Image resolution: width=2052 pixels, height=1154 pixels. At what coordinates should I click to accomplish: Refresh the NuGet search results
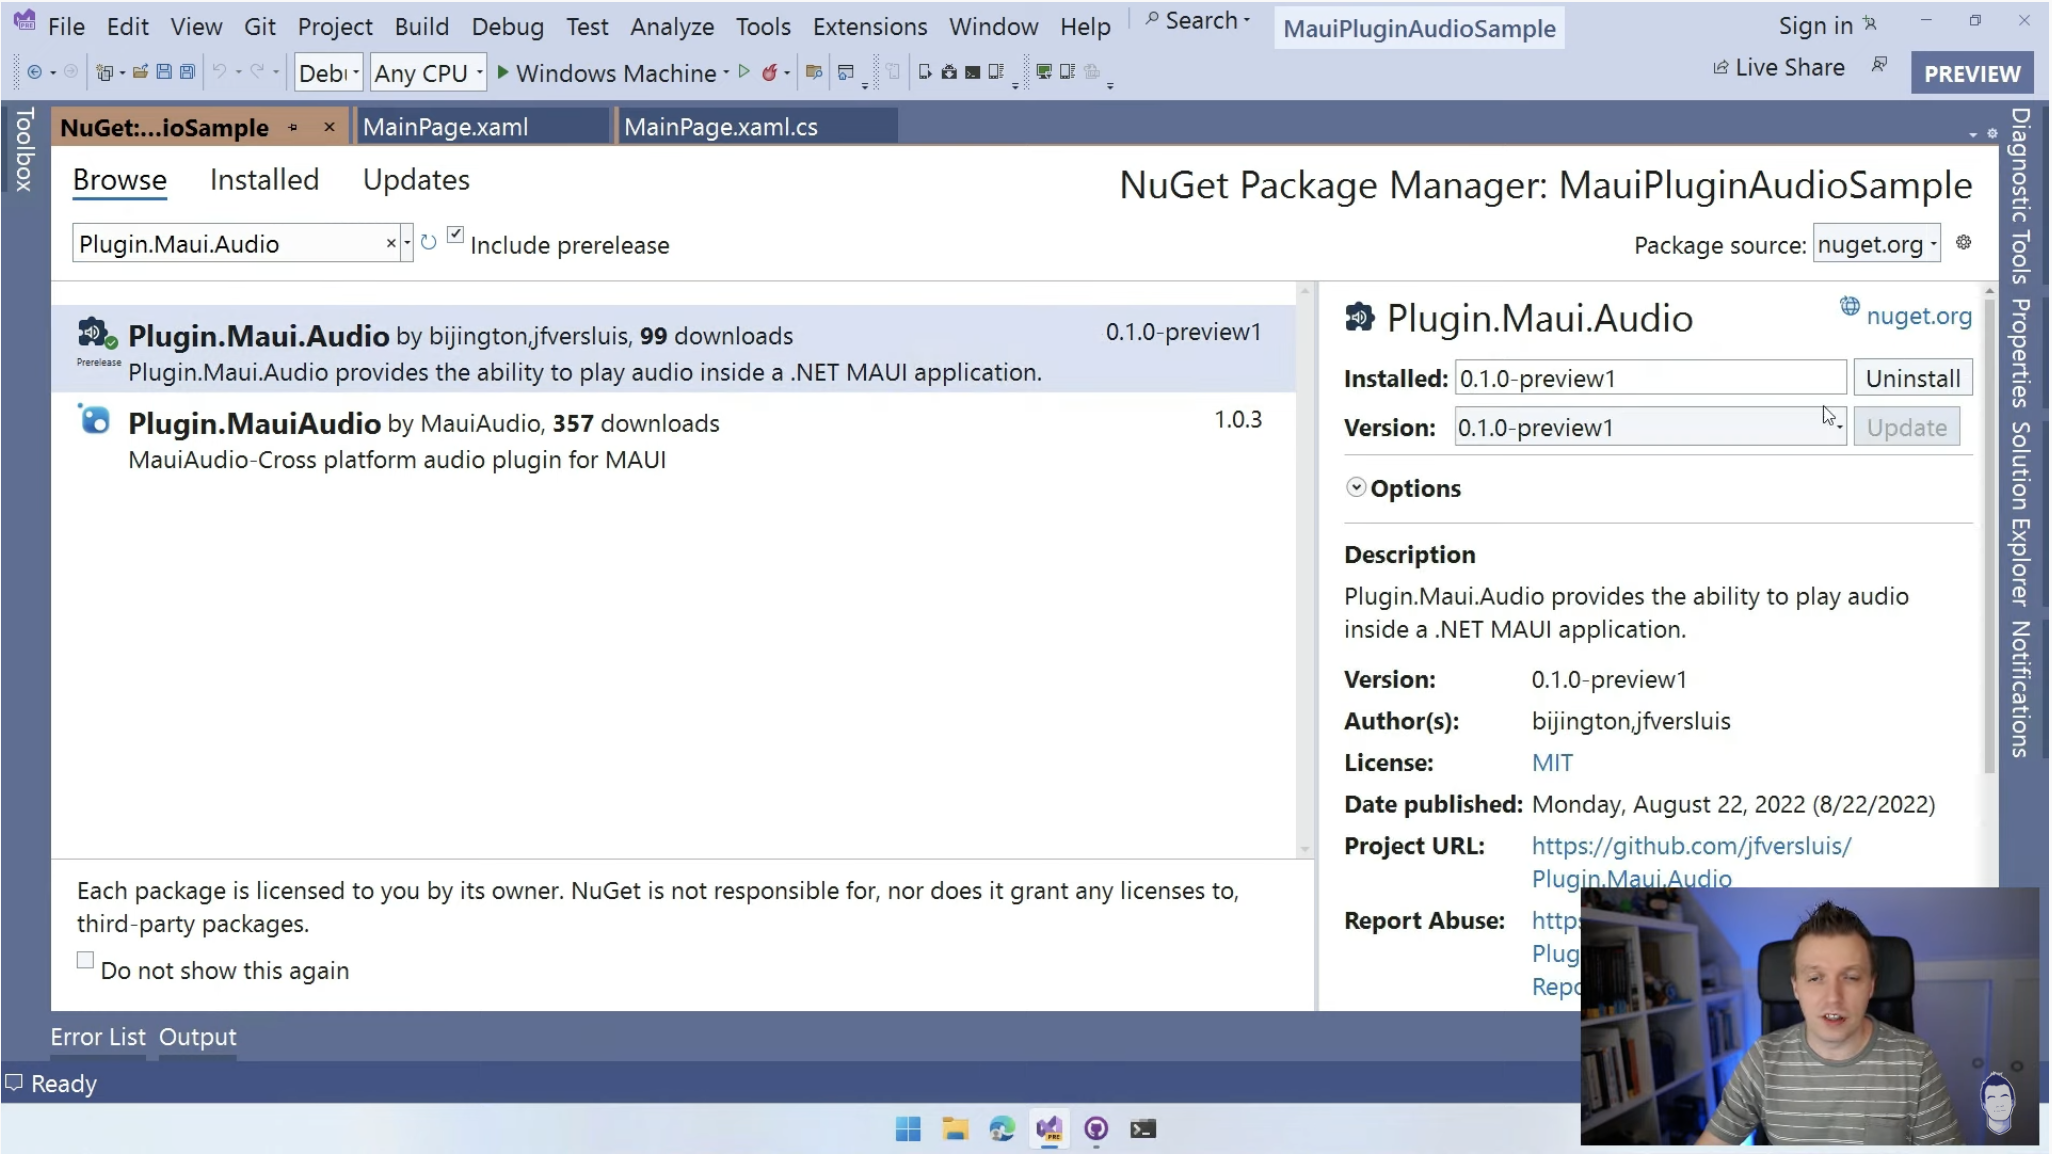(x=429, y=243)
